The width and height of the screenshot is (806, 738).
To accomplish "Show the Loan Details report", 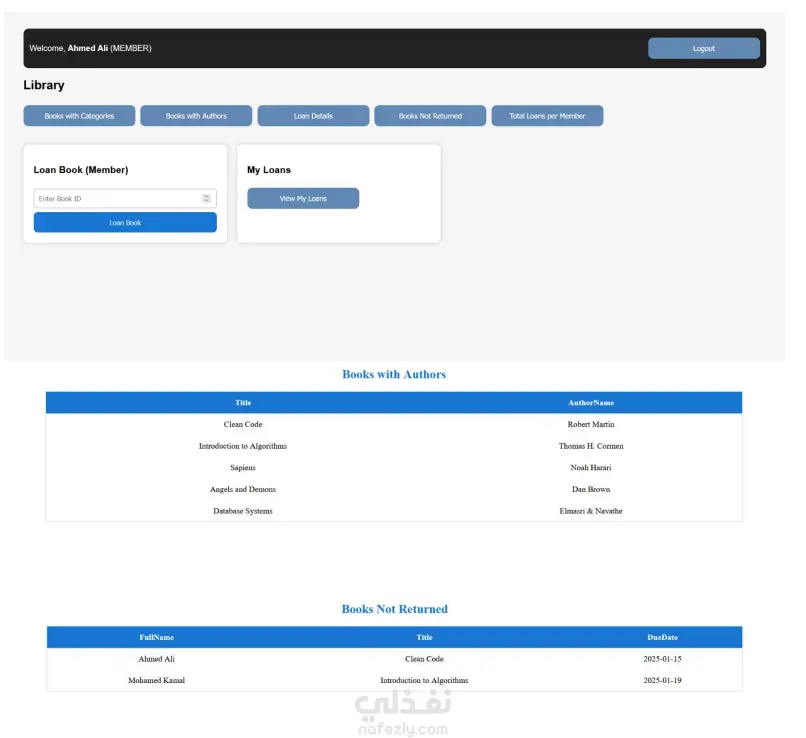I will click(x=313, y=116).
